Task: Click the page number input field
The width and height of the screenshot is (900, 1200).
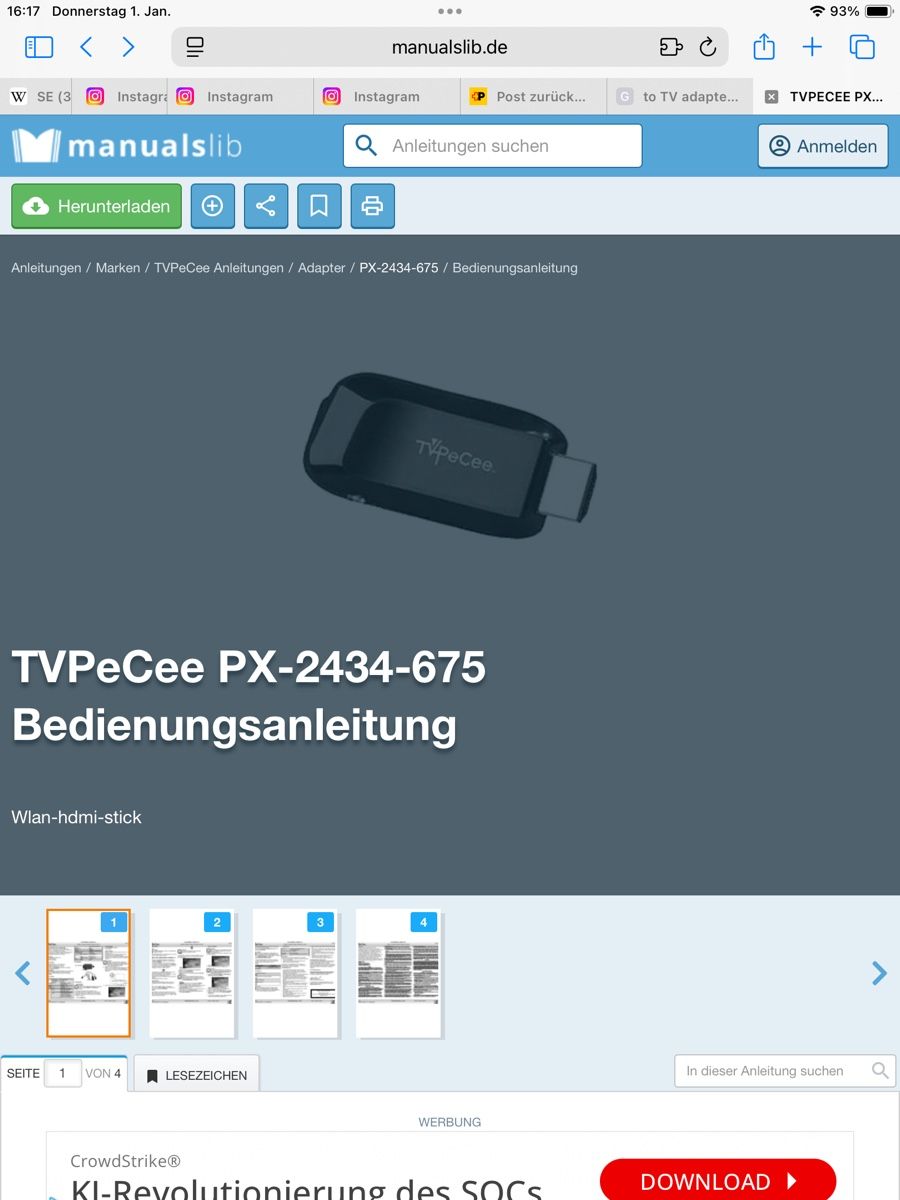Action: 62,1074
